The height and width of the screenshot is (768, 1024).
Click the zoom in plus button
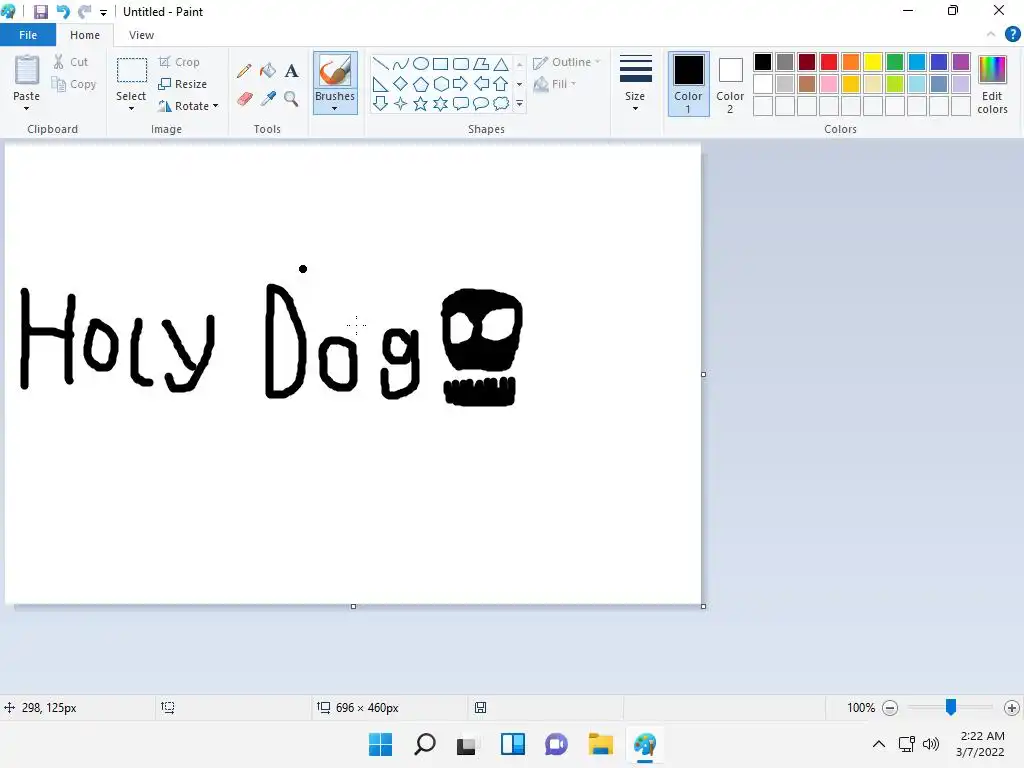[x=1012, y=707]
